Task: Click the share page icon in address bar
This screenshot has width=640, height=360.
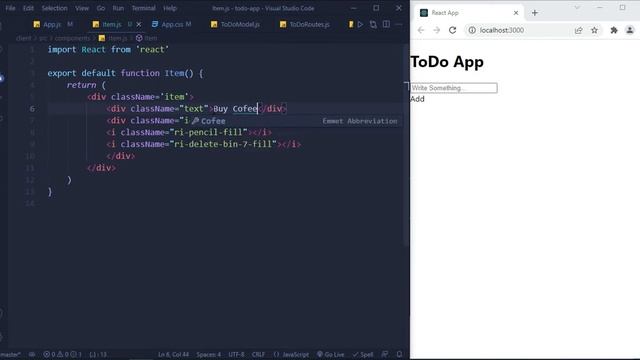Action: point(578,30)
